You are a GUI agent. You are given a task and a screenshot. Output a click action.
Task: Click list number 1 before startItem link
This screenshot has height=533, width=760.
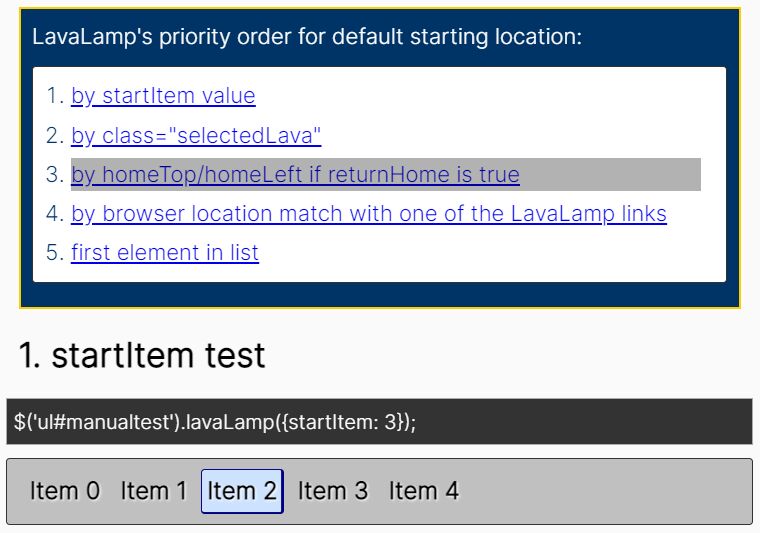[55, 96]
